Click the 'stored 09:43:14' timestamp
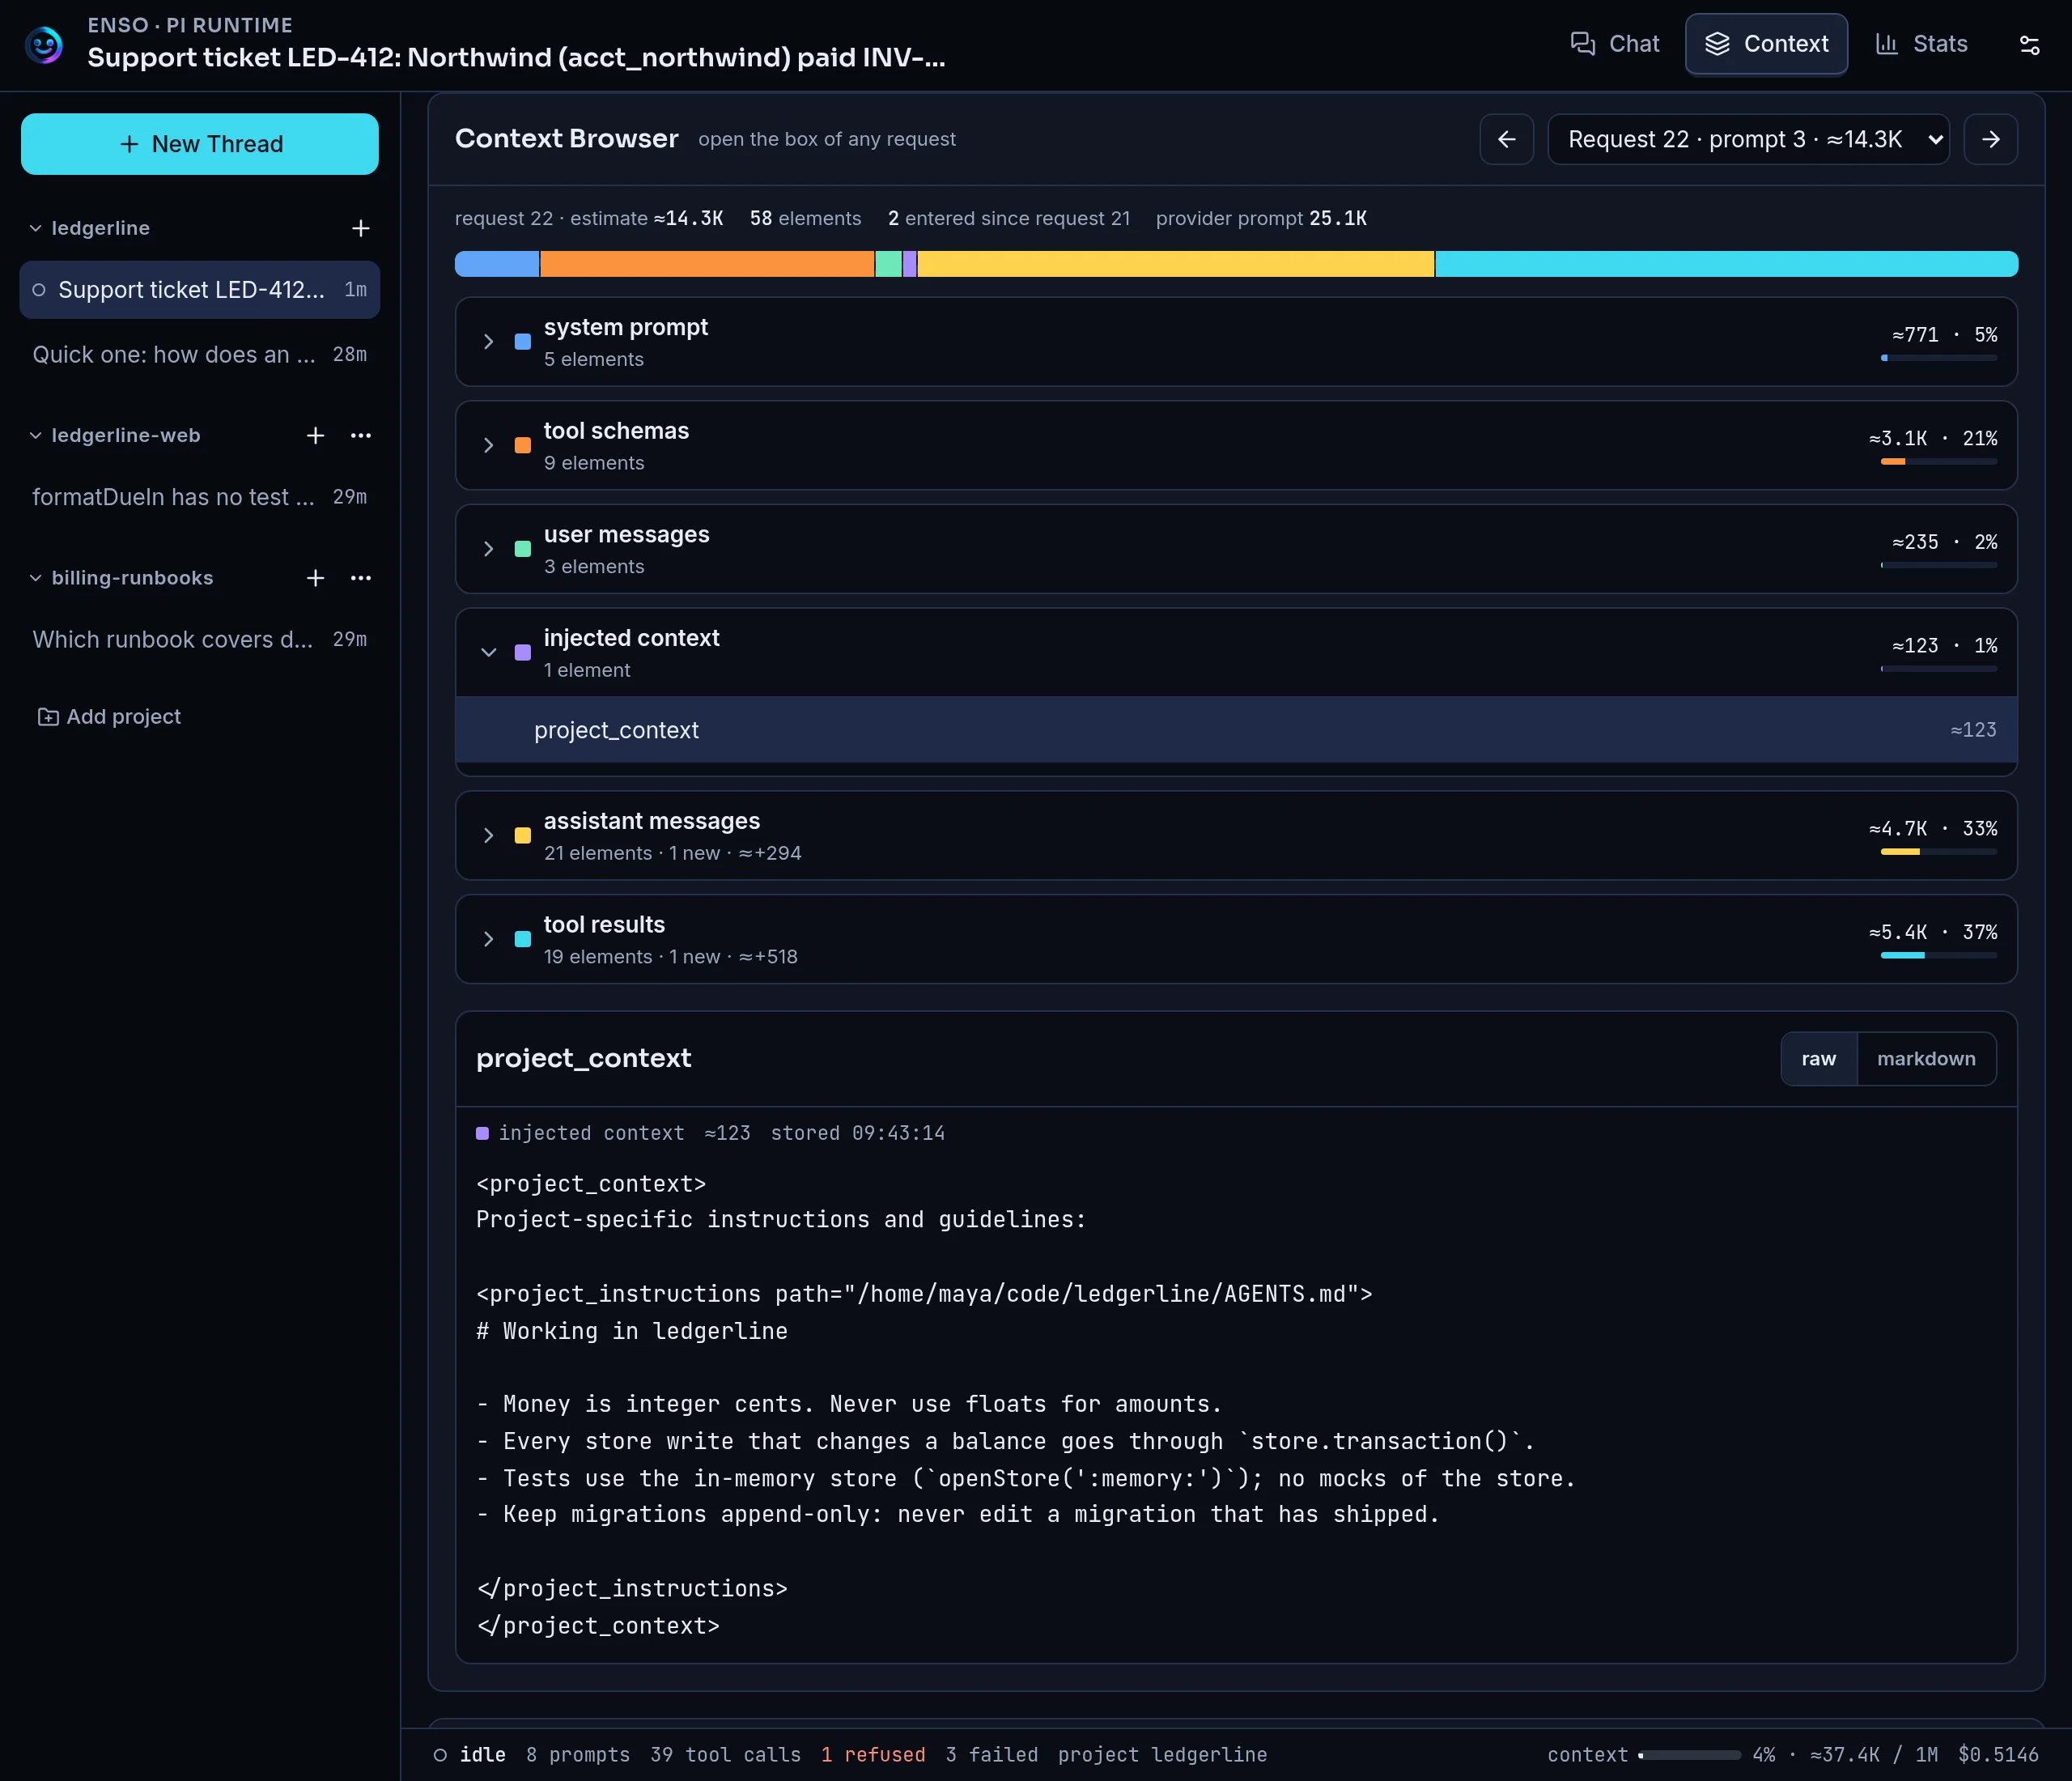 (857, 1133)
